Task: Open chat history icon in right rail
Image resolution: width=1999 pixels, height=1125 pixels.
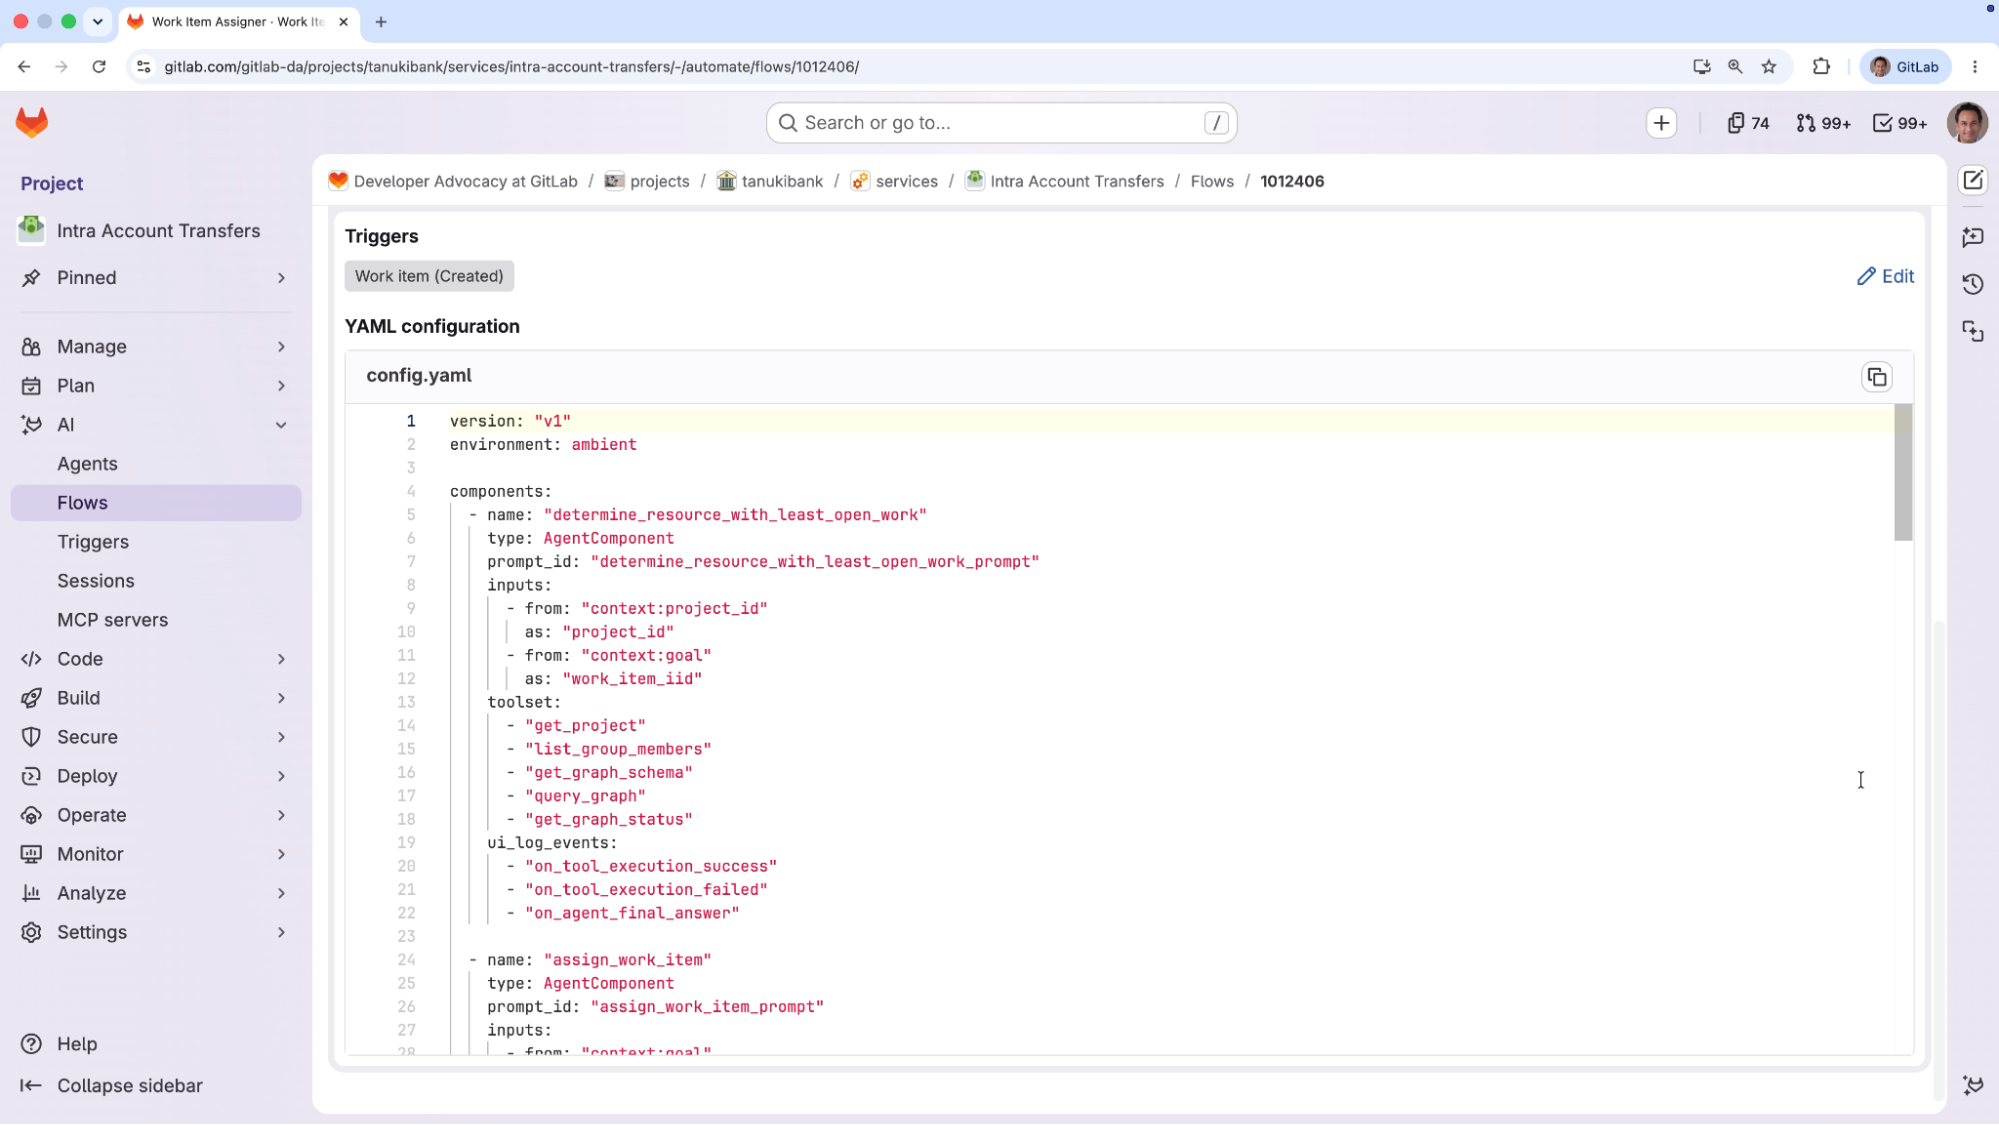Action: [1973, 284]
